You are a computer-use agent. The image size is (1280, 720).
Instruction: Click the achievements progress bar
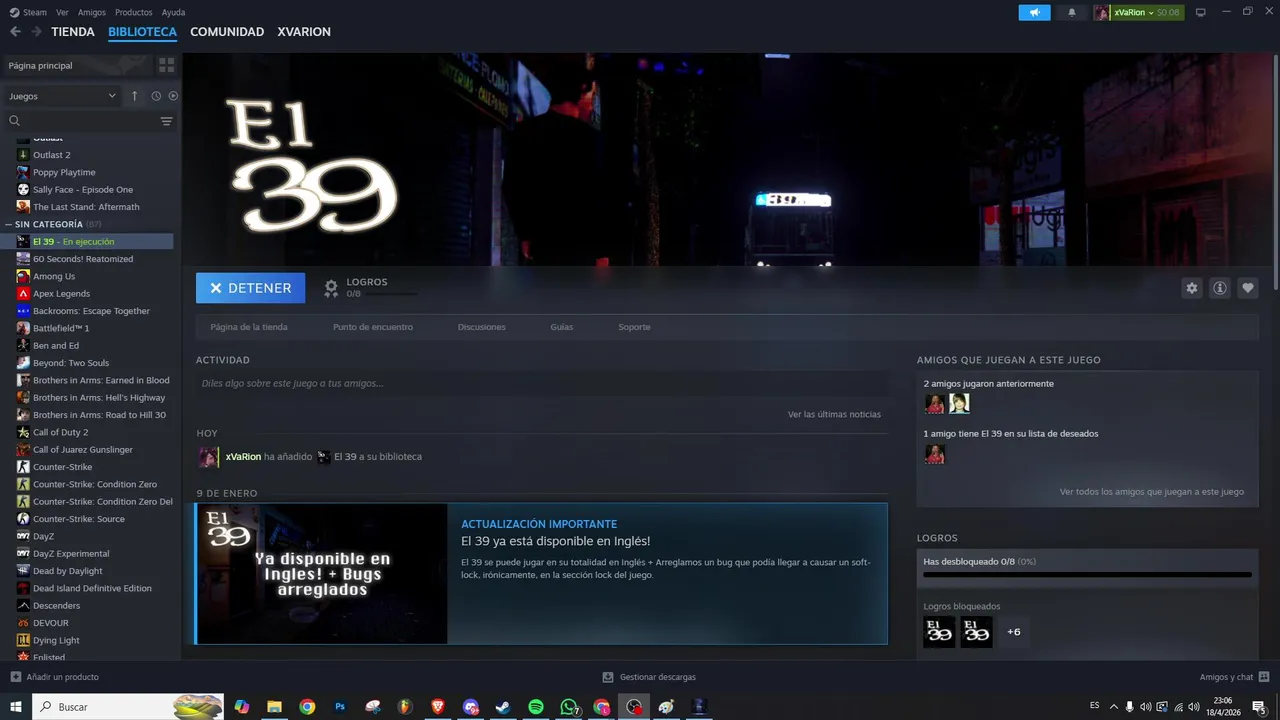point(1087,575)
